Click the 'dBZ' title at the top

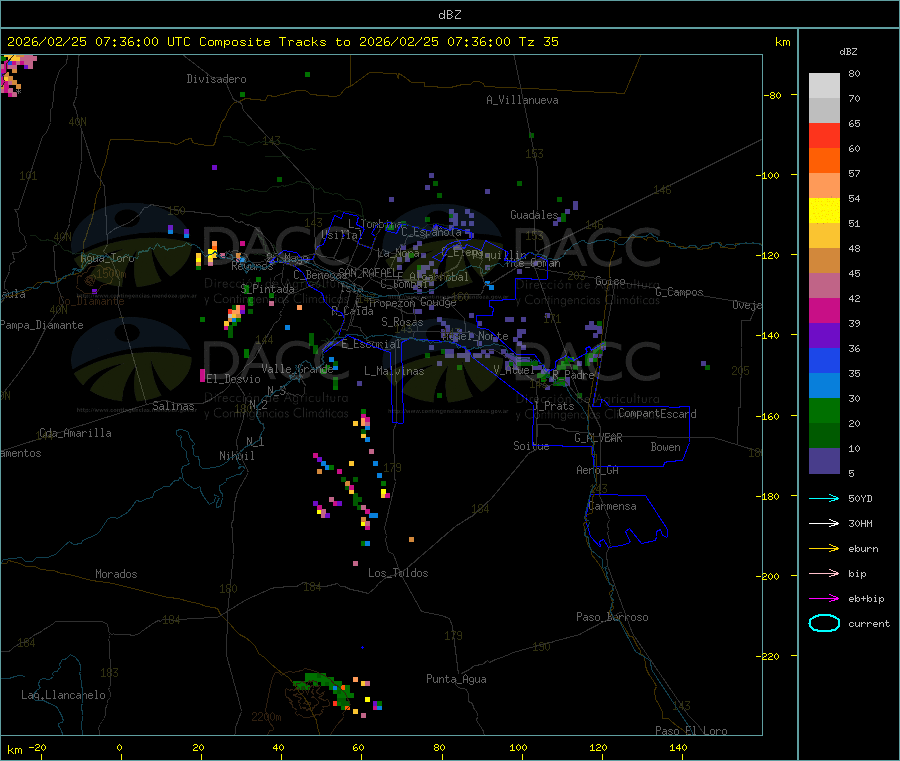(449, 15)
